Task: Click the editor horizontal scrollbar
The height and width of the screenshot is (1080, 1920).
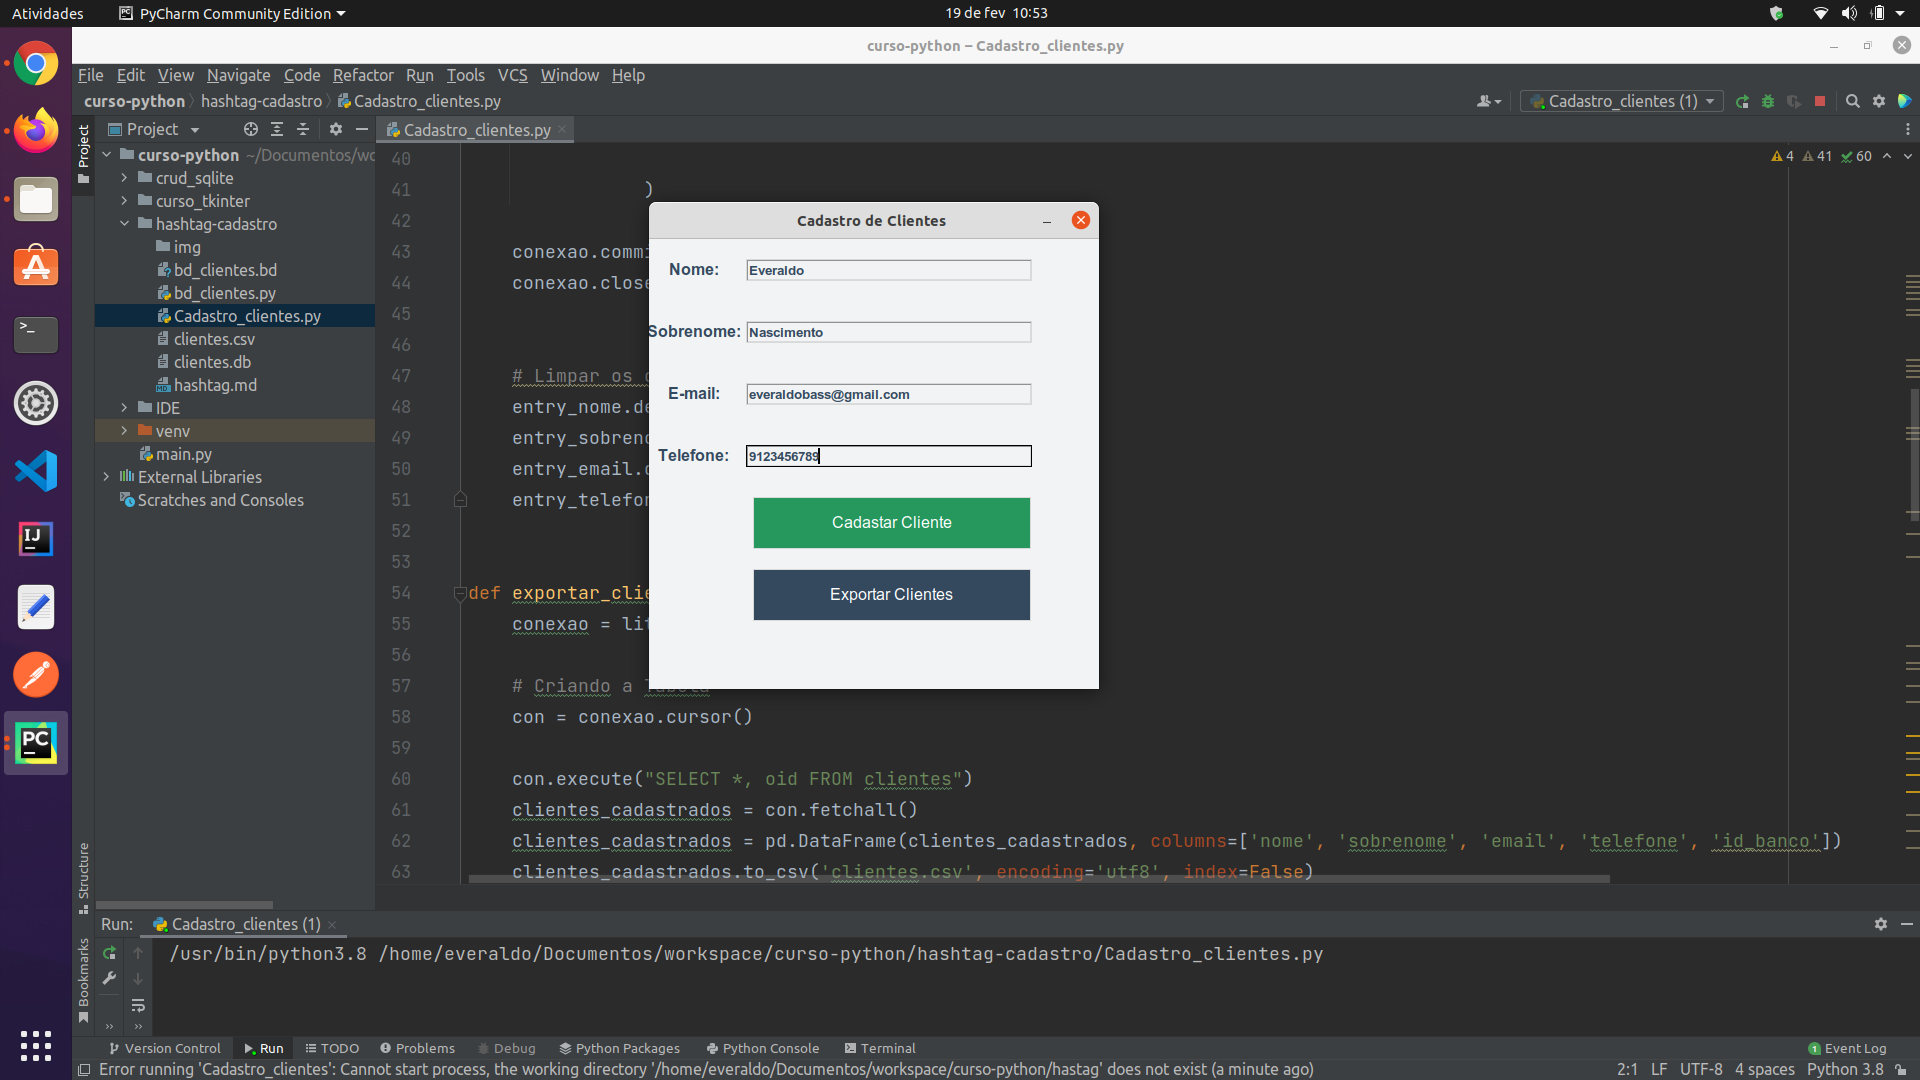Action: tap(1038, 879)
